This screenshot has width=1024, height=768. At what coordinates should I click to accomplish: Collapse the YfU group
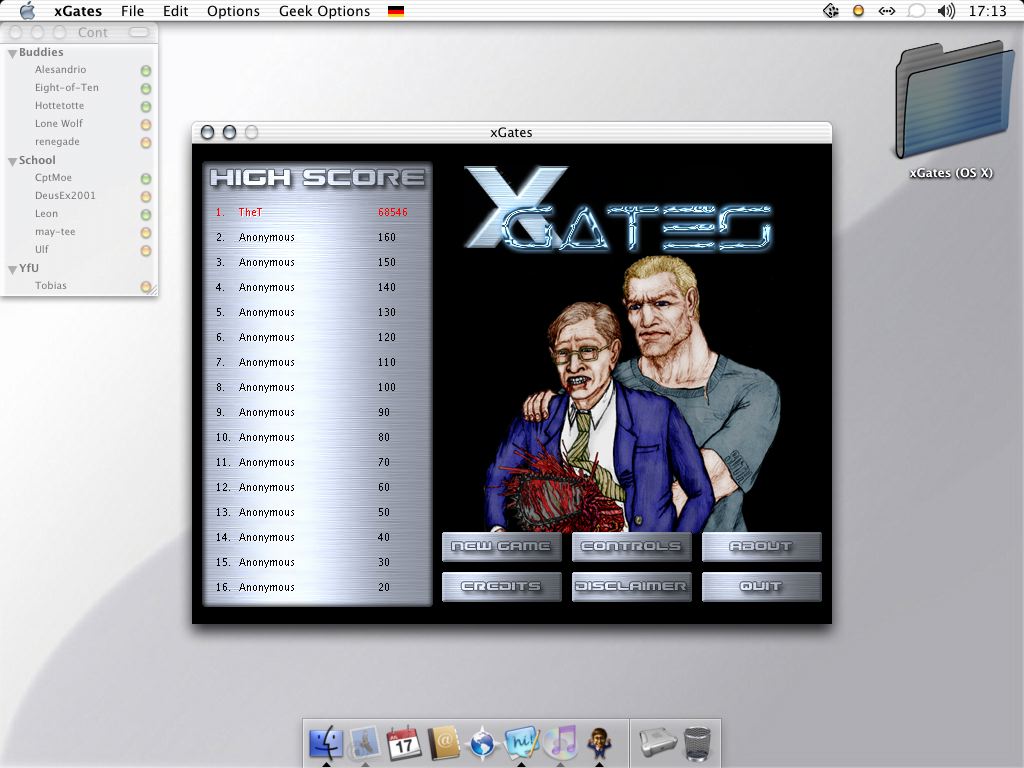(12, 269)
